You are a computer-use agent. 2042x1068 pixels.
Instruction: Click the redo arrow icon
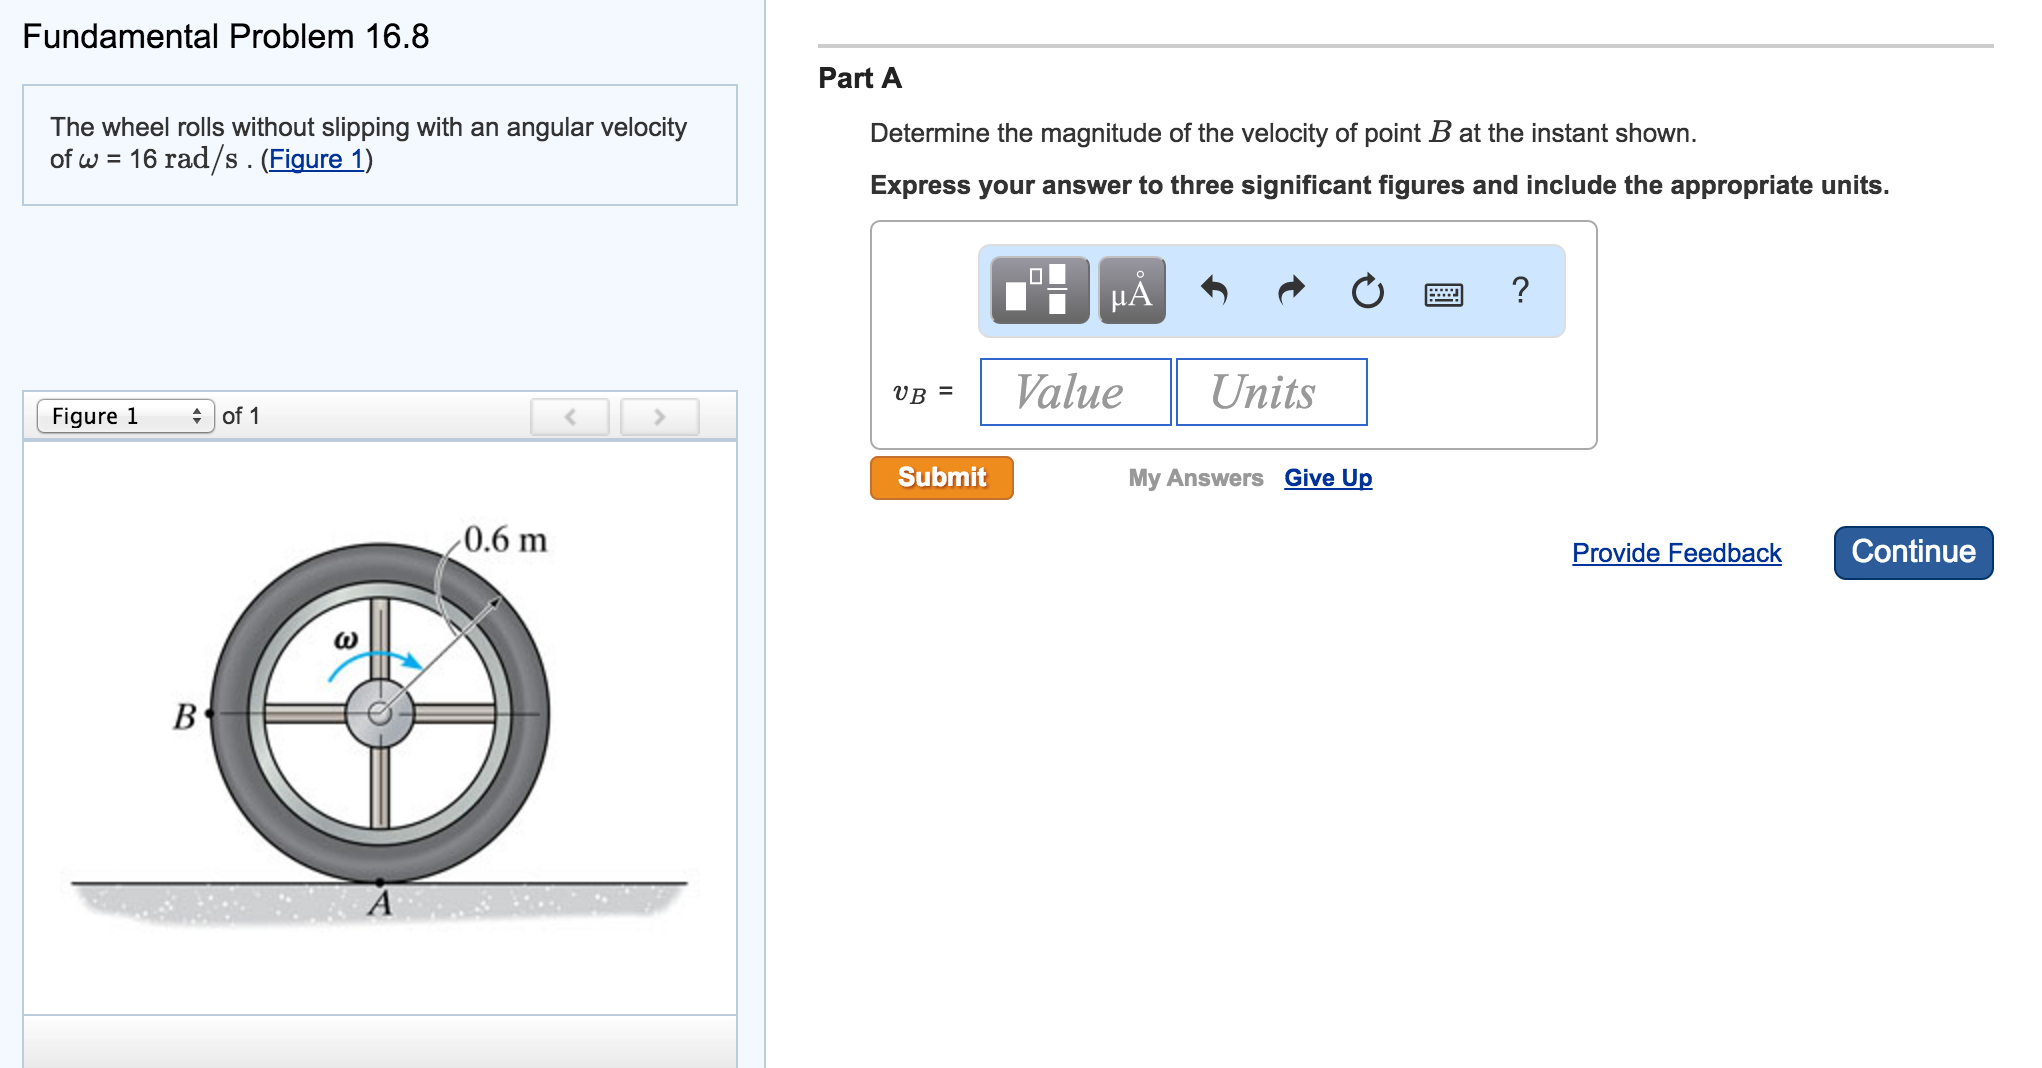(x=1291, y=291)
